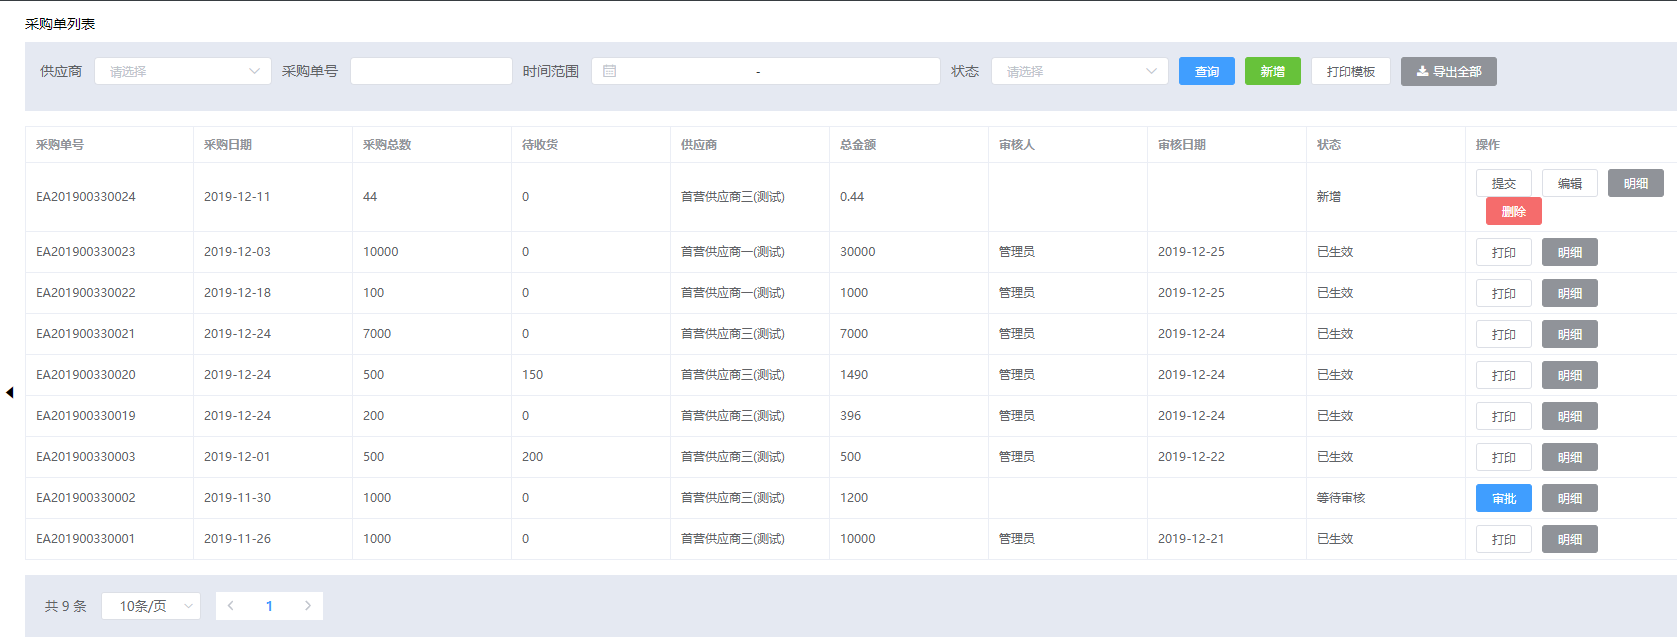Delete order EA201900330024 with red 删除
This screenshot has width=1677, height=641.
pyautogui.click(x=1513, y=211)
